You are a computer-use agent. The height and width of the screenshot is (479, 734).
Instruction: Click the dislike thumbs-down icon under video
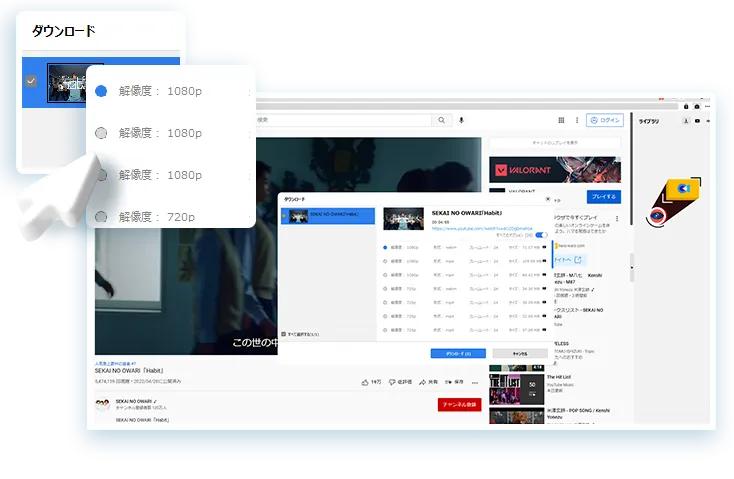[x=392, y=383]
